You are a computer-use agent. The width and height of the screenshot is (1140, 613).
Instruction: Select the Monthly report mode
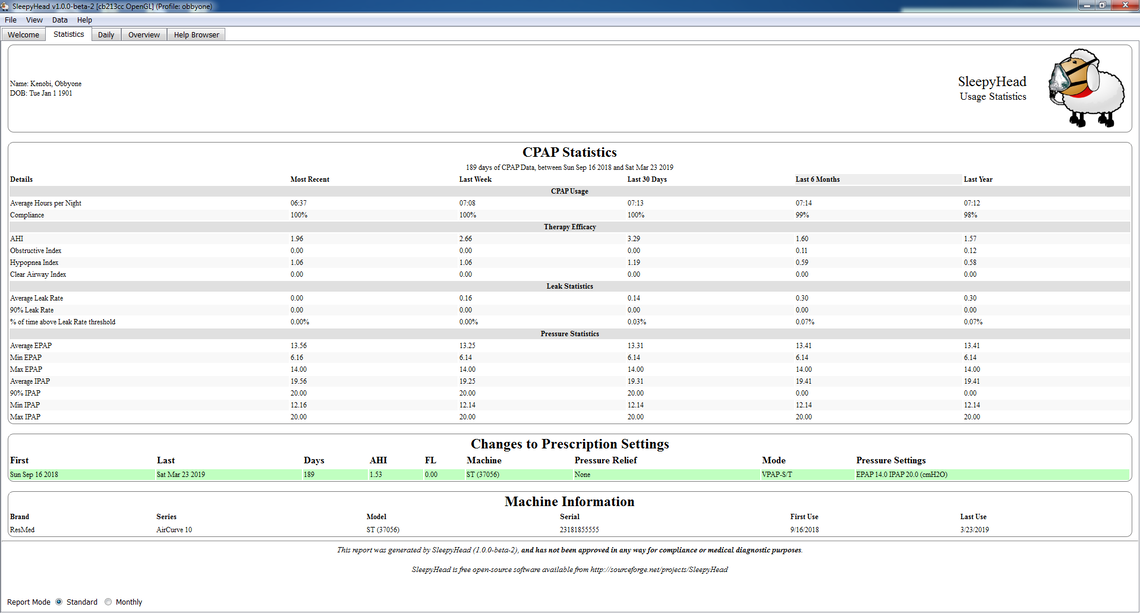(x=108, y=602)
